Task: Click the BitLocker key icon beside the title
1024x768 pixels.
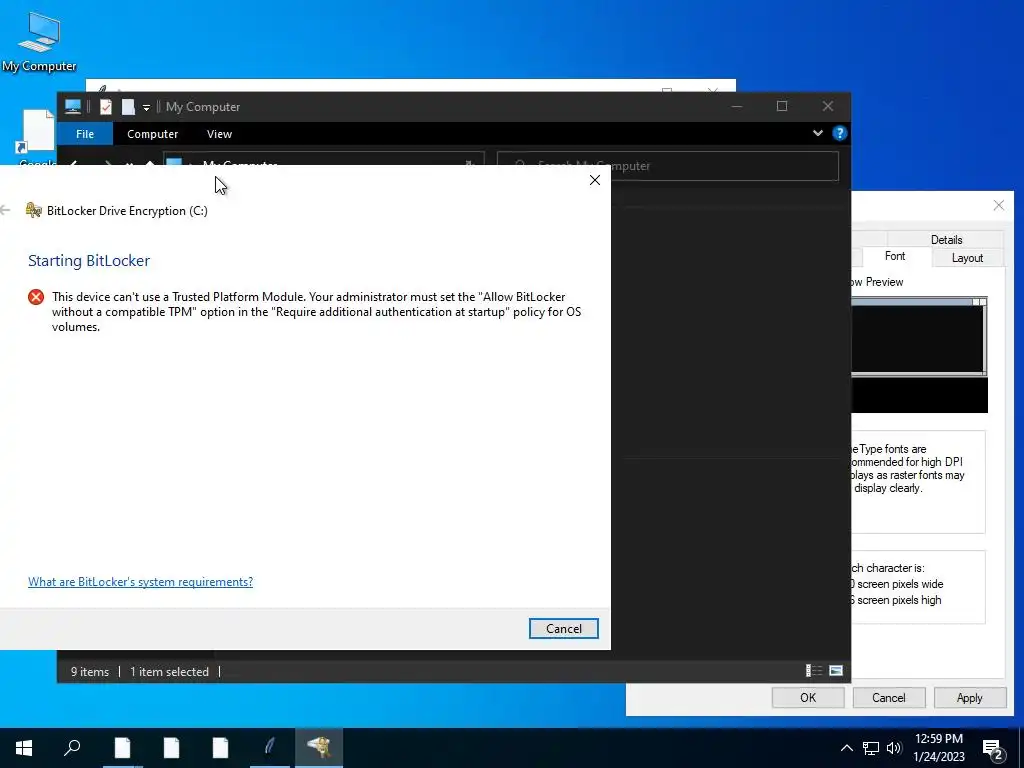Action: click(34, 210)
